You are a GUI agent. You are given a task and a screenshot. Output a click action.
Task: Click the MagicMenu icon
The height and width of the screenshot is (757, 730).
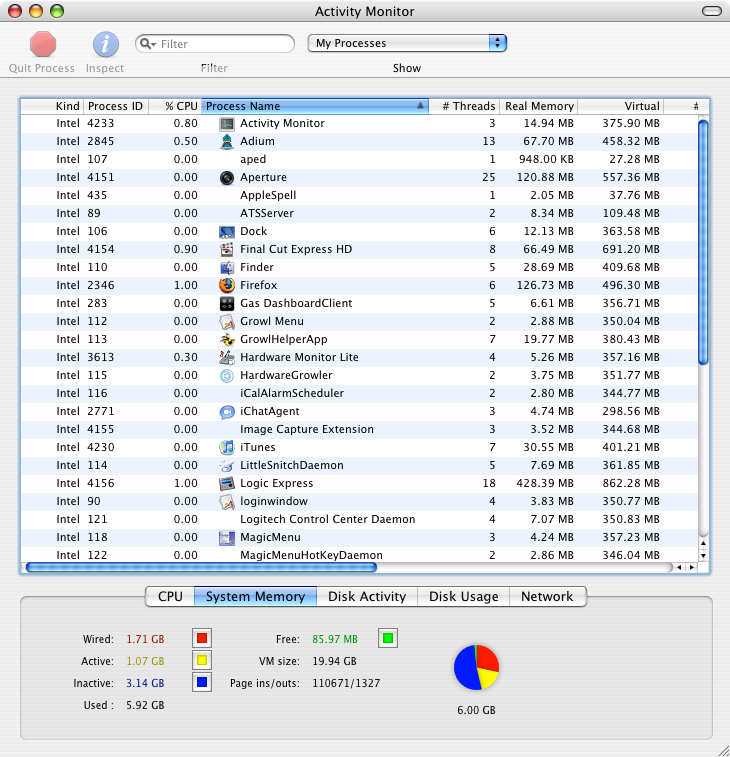(x=226, y=537)
